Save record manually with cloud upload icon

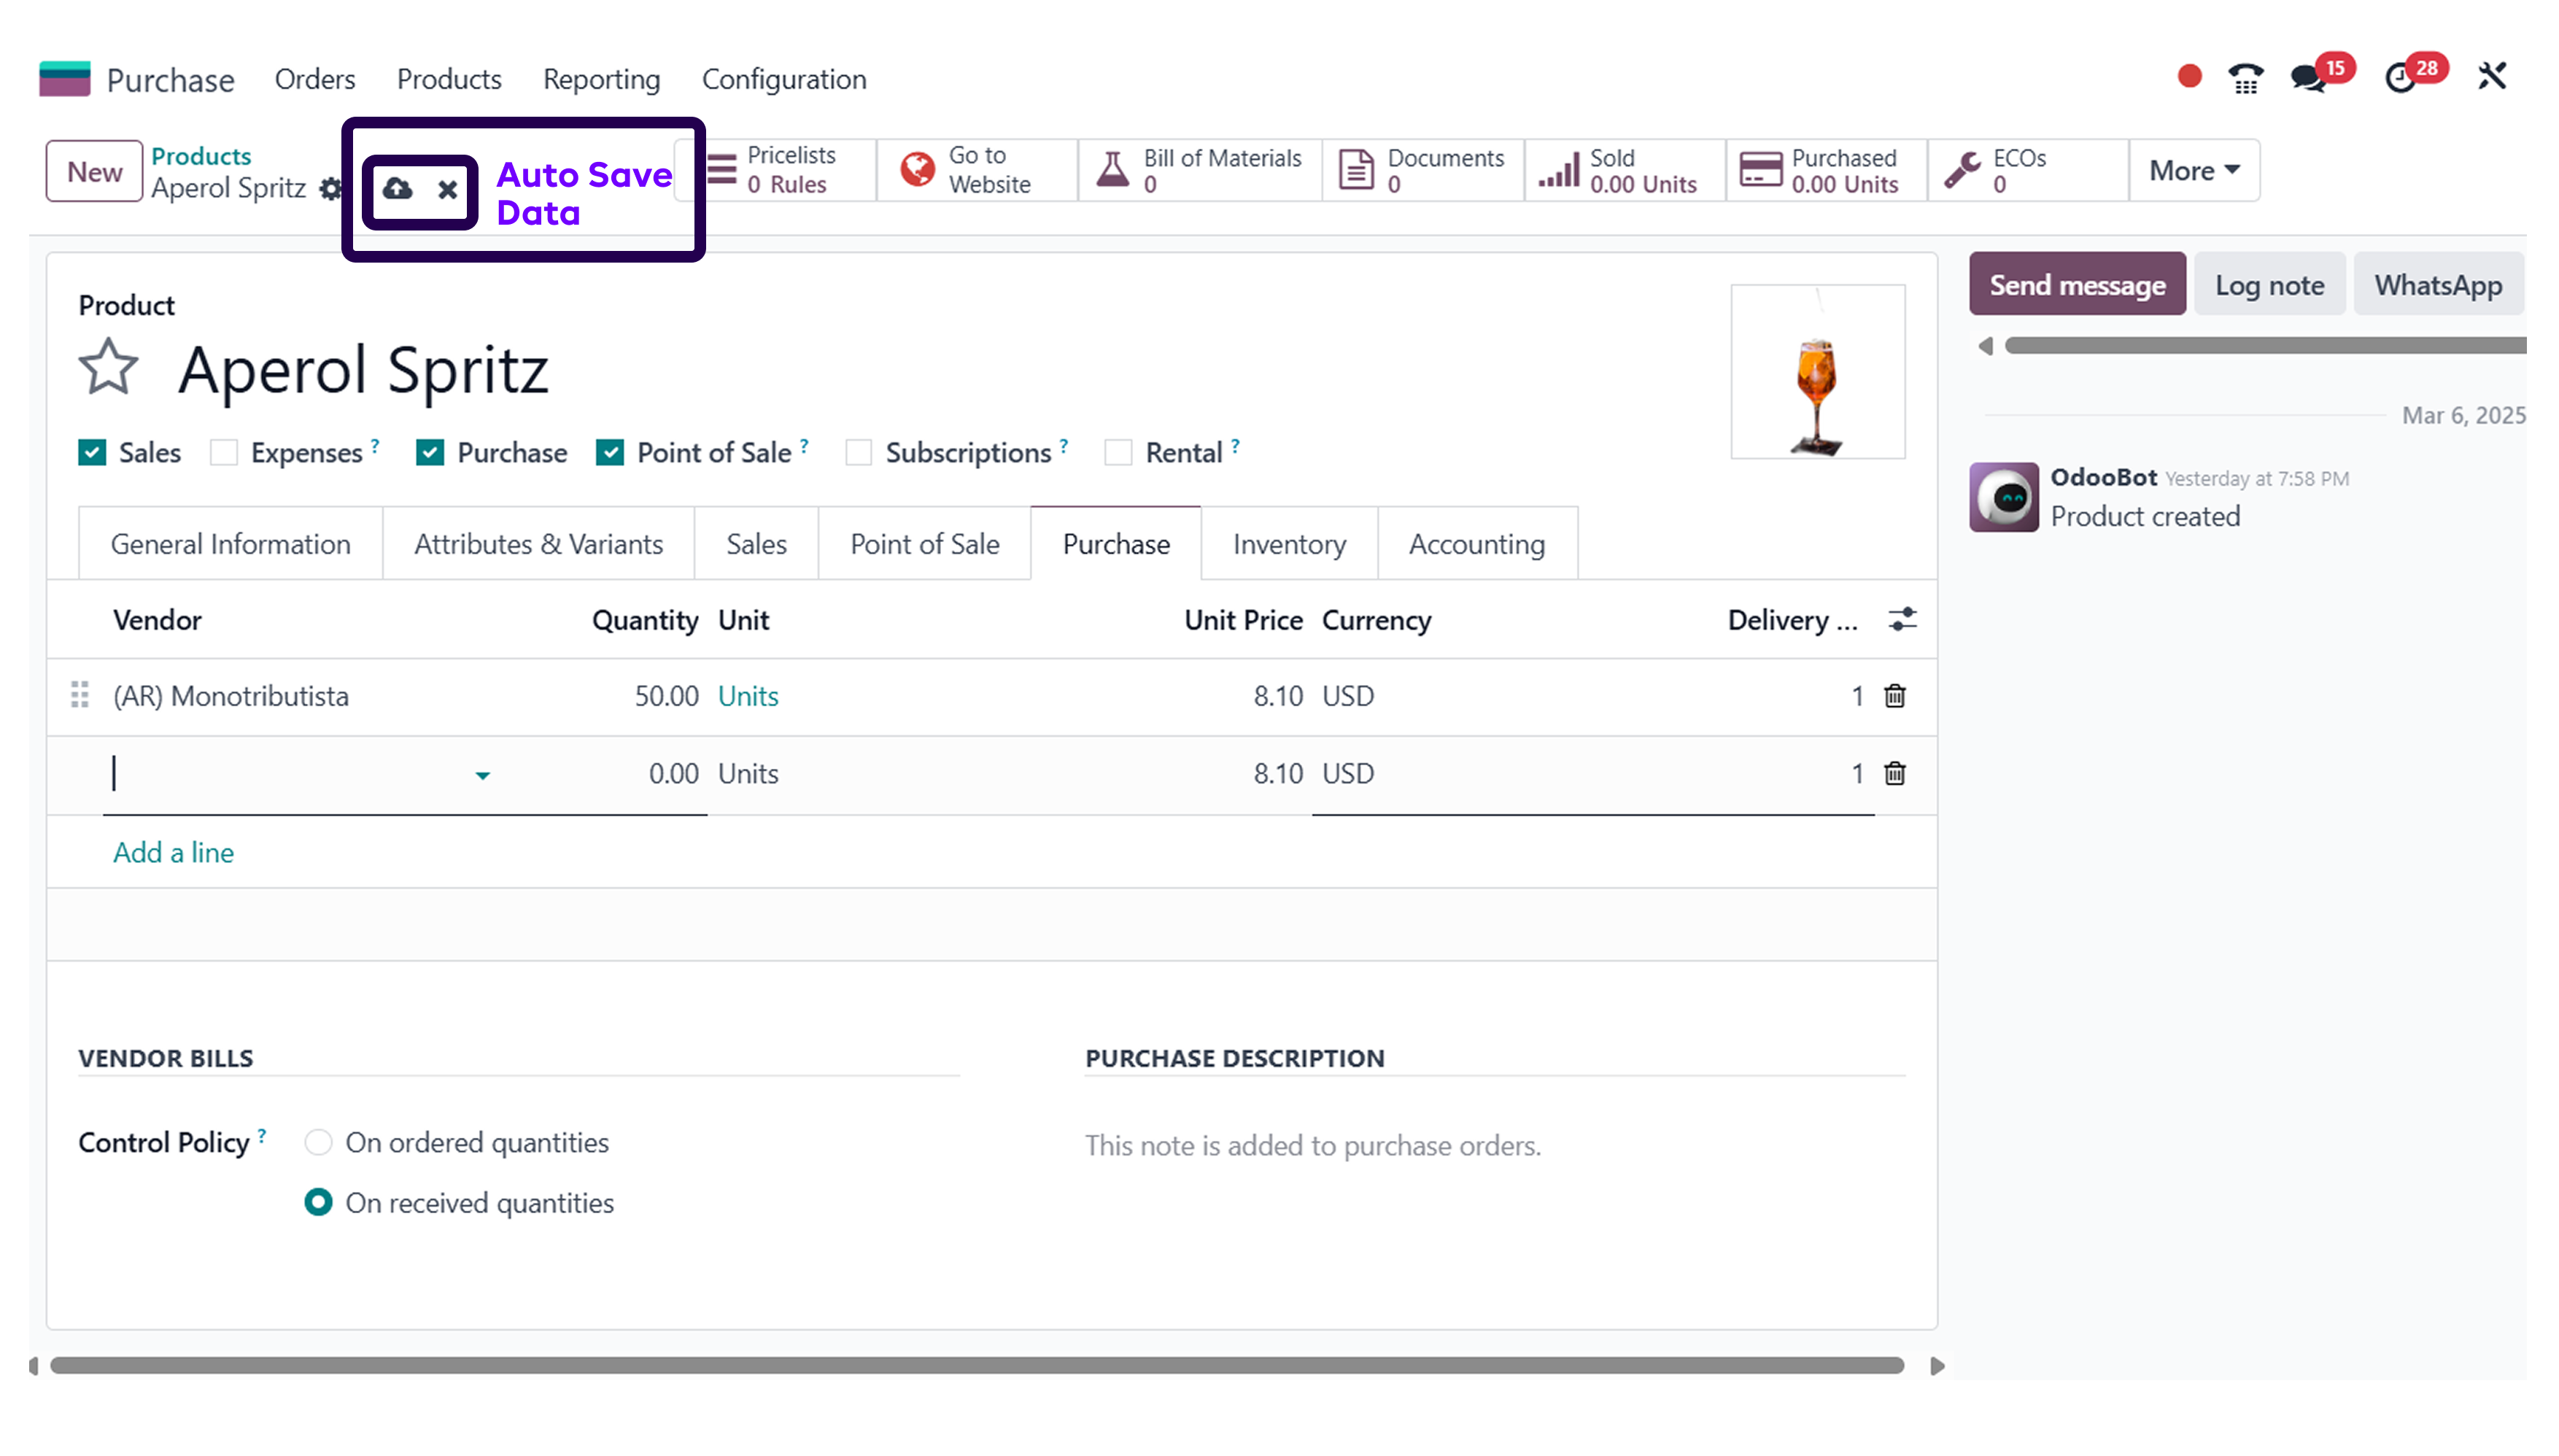coord(397,188)
